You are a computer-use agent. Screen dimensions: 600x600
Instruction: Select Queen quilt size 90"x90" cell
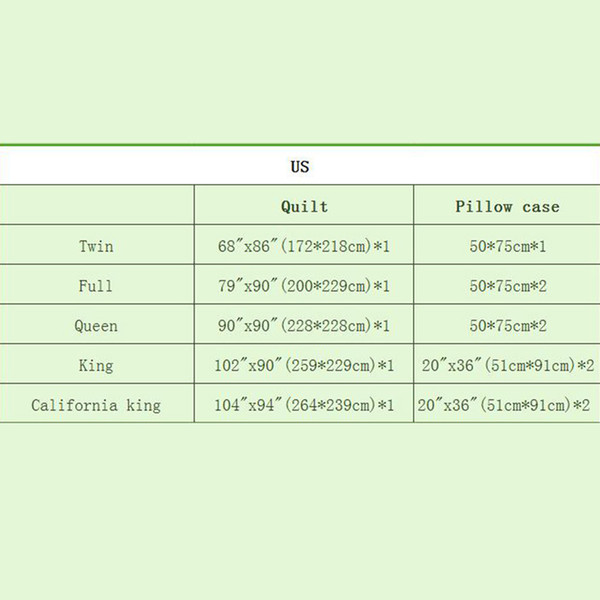[304, 326]
